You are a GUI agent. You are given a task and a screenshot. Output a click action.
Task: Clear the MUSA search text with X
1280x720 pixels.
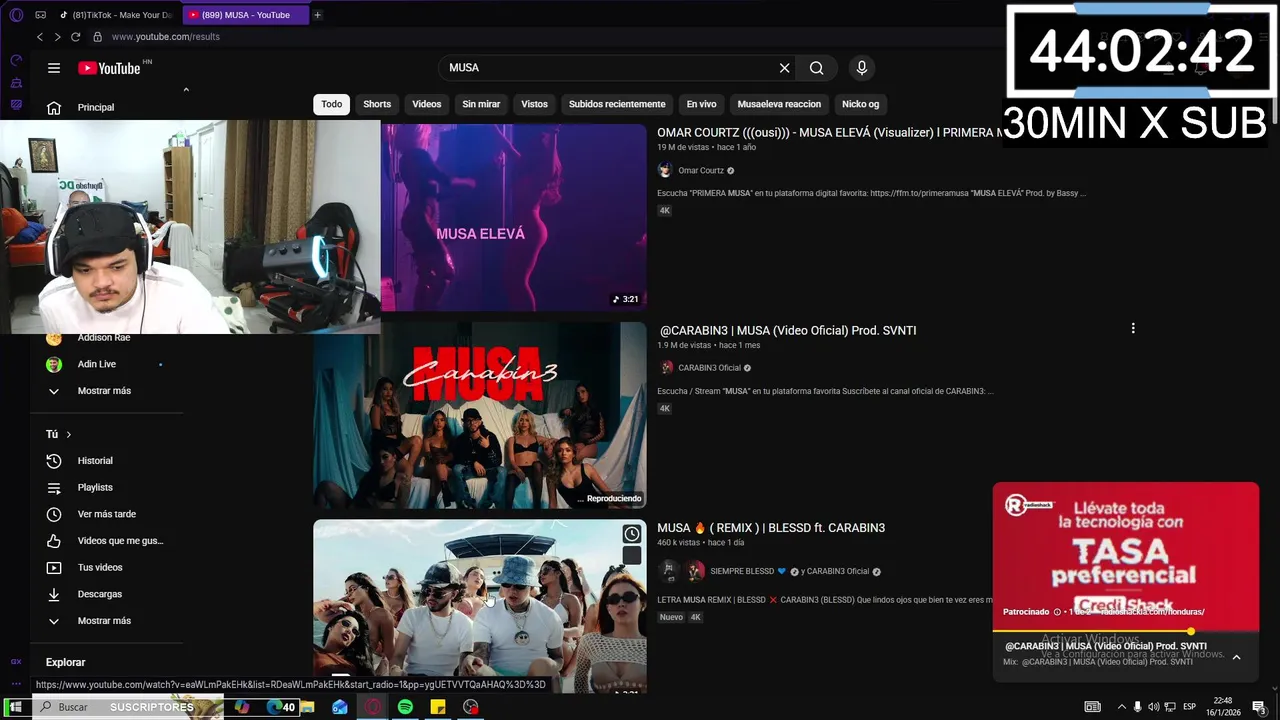tap(785, 68)
